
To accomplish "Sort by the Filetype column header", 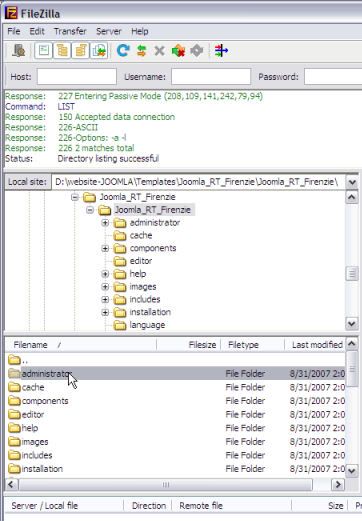I will click(x=253, y=345).
